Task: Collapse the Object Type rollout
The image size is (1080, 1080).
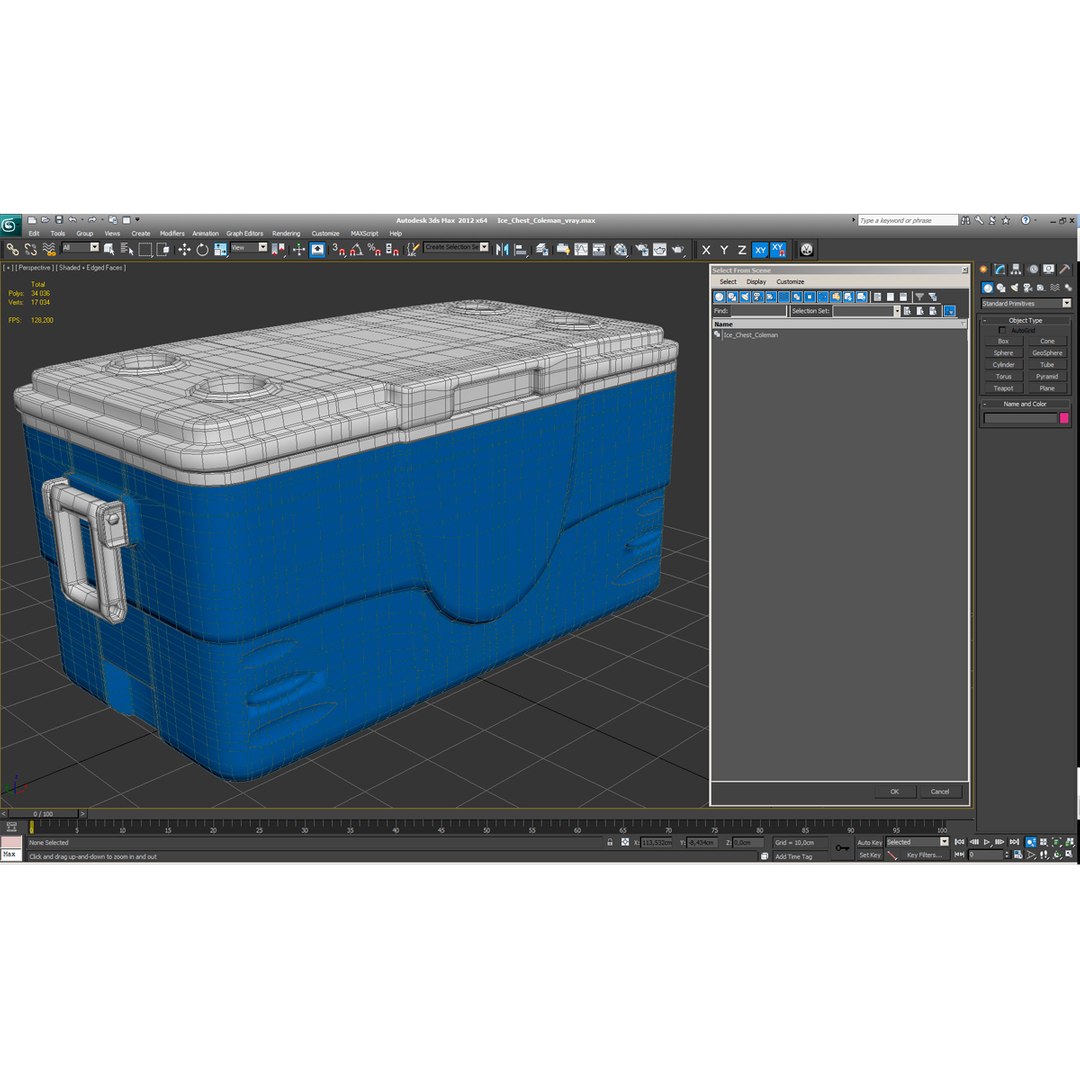Action: [1025, 320]
